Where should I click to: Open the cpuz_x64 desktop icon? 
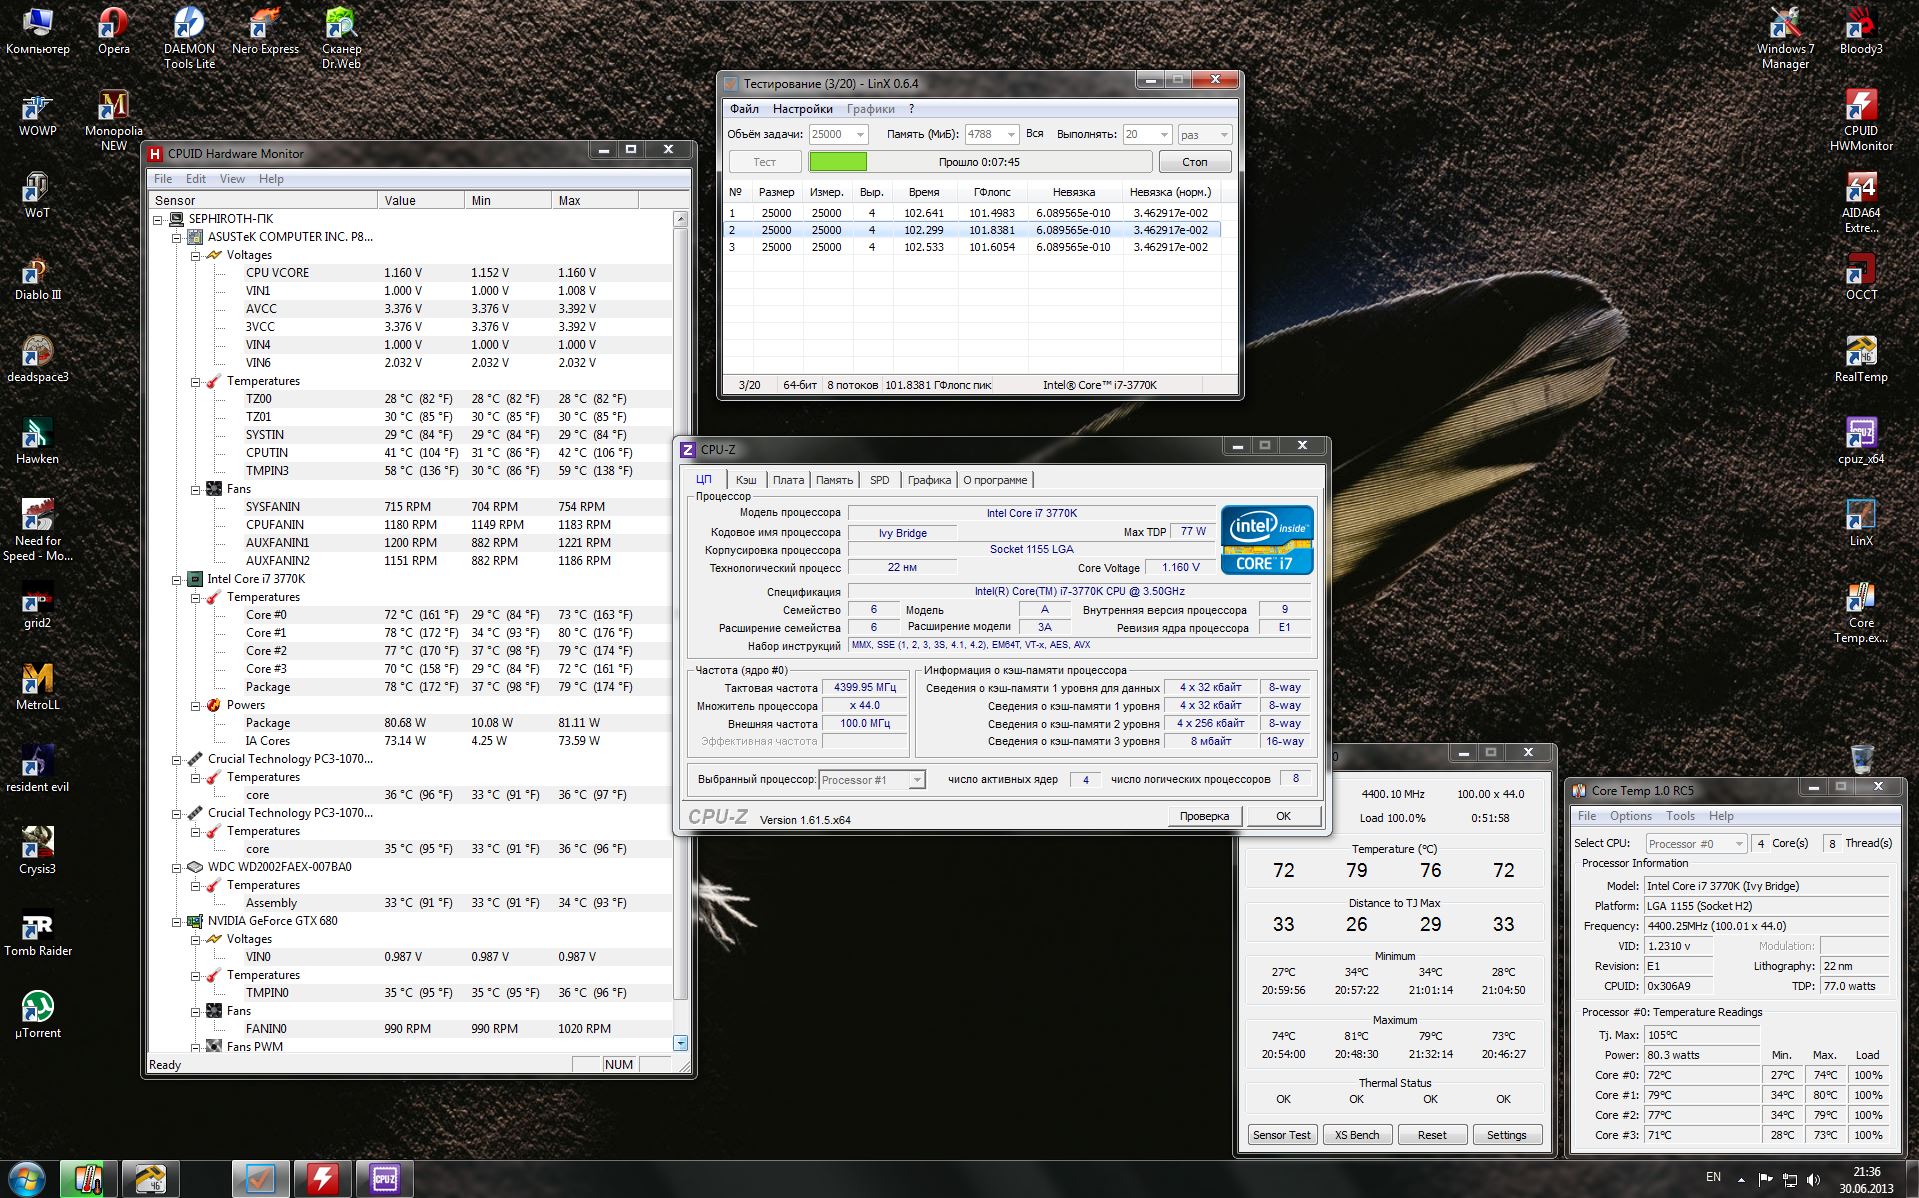coord(1861,441)
